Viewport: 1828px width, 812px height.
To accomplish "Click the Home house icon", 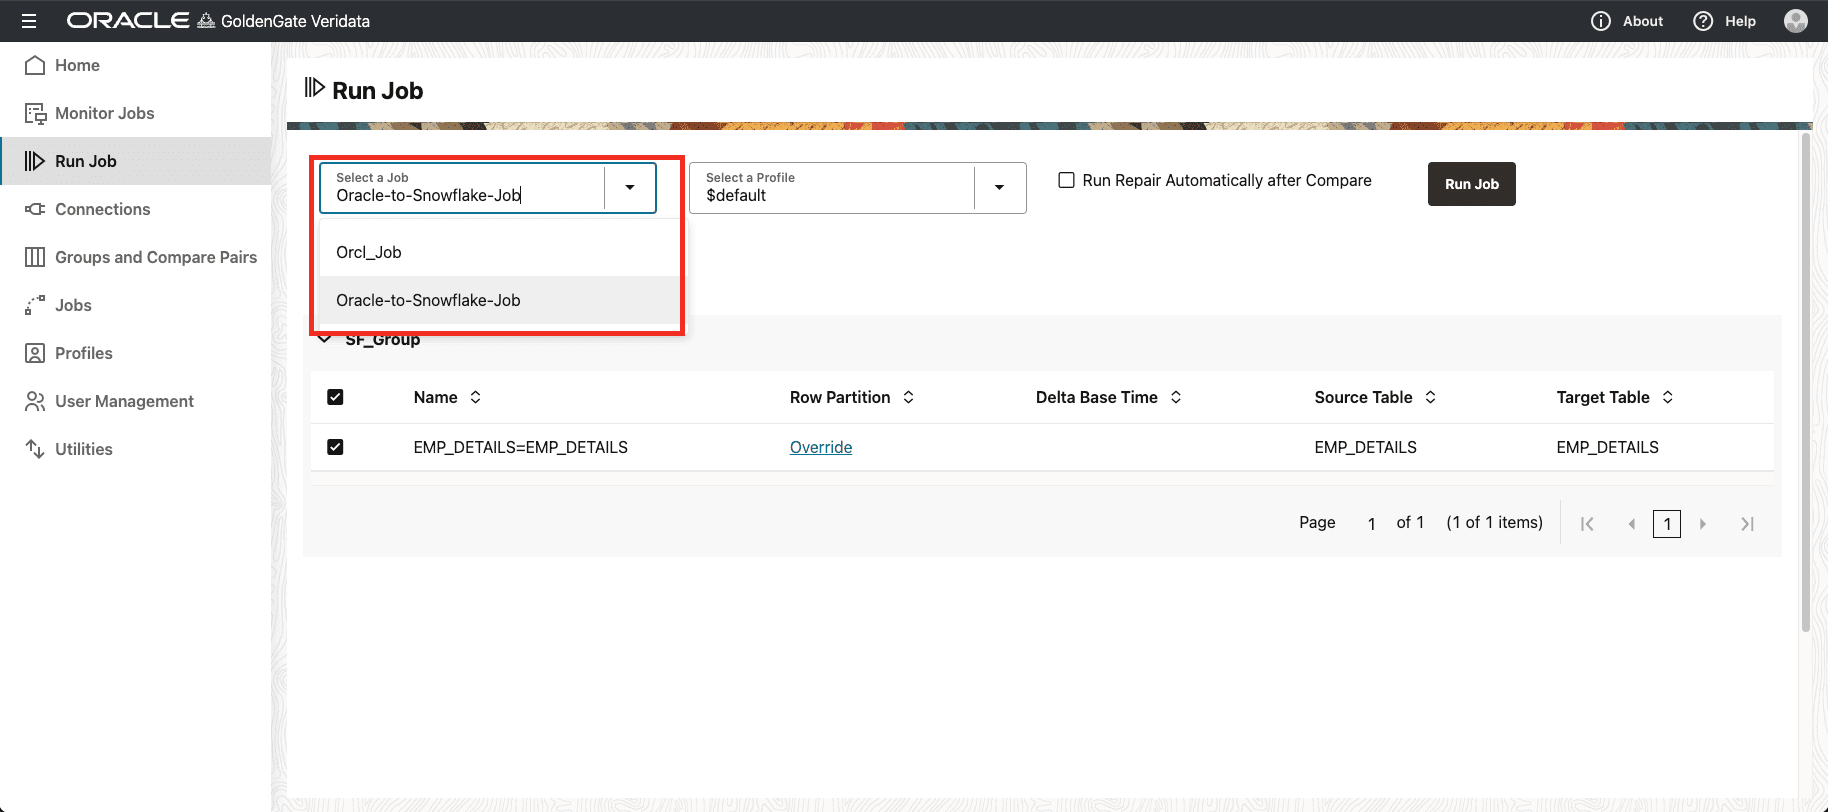I will point(35,65).
